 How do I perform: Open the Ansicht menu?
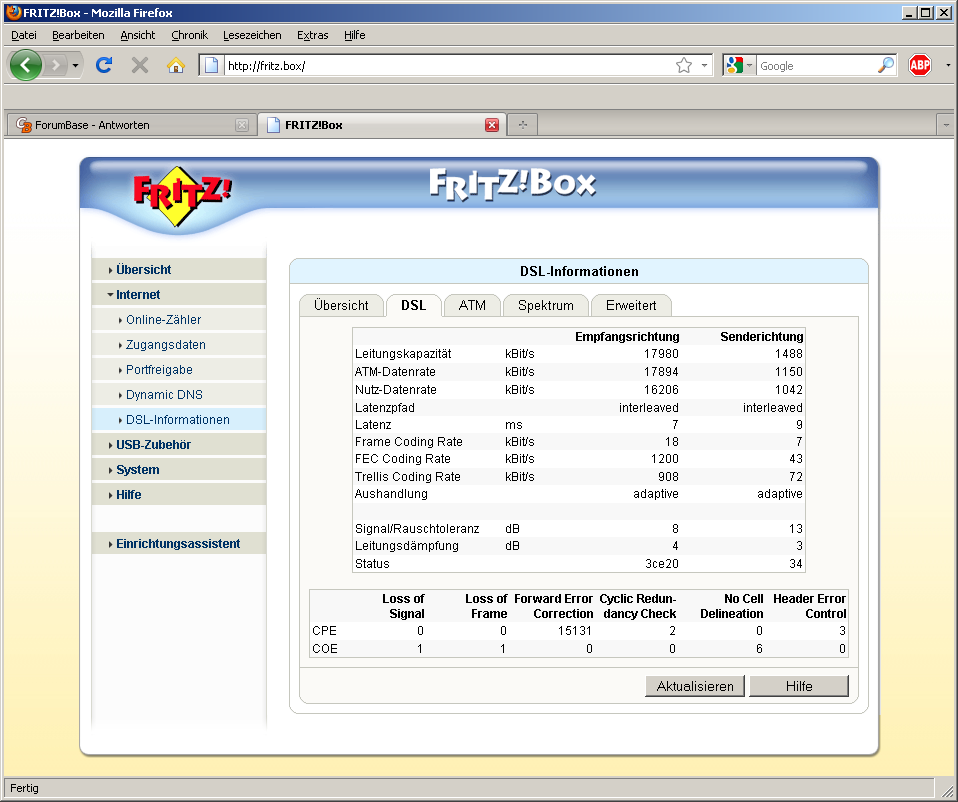coord(137,35)
